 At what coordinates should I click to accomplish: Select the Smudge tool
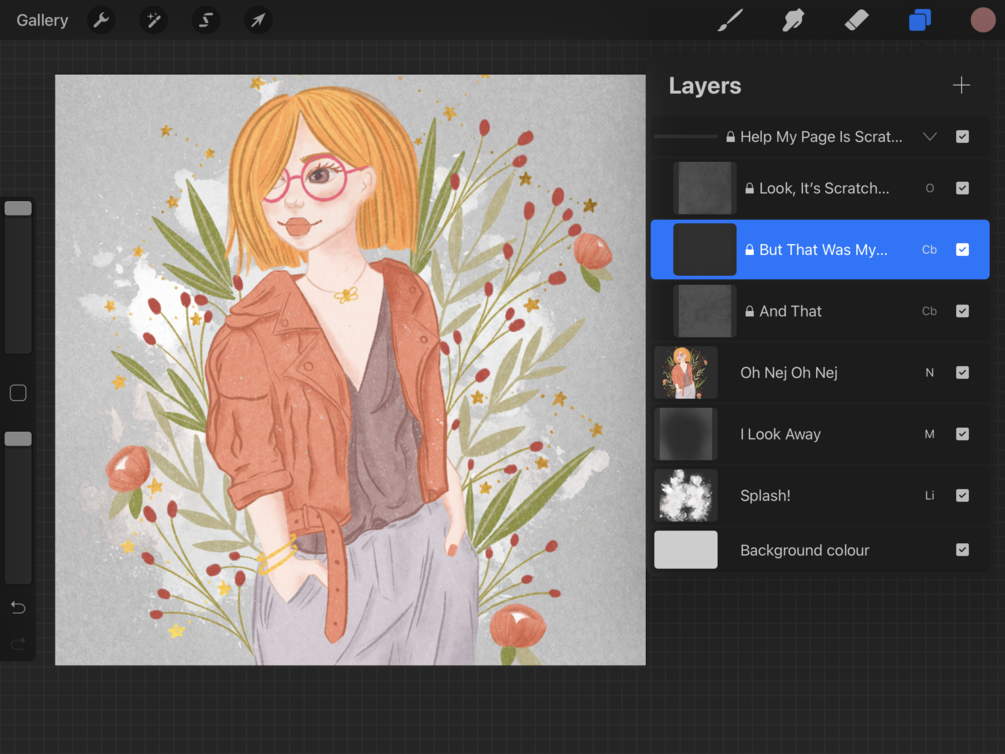coord(794,20)
